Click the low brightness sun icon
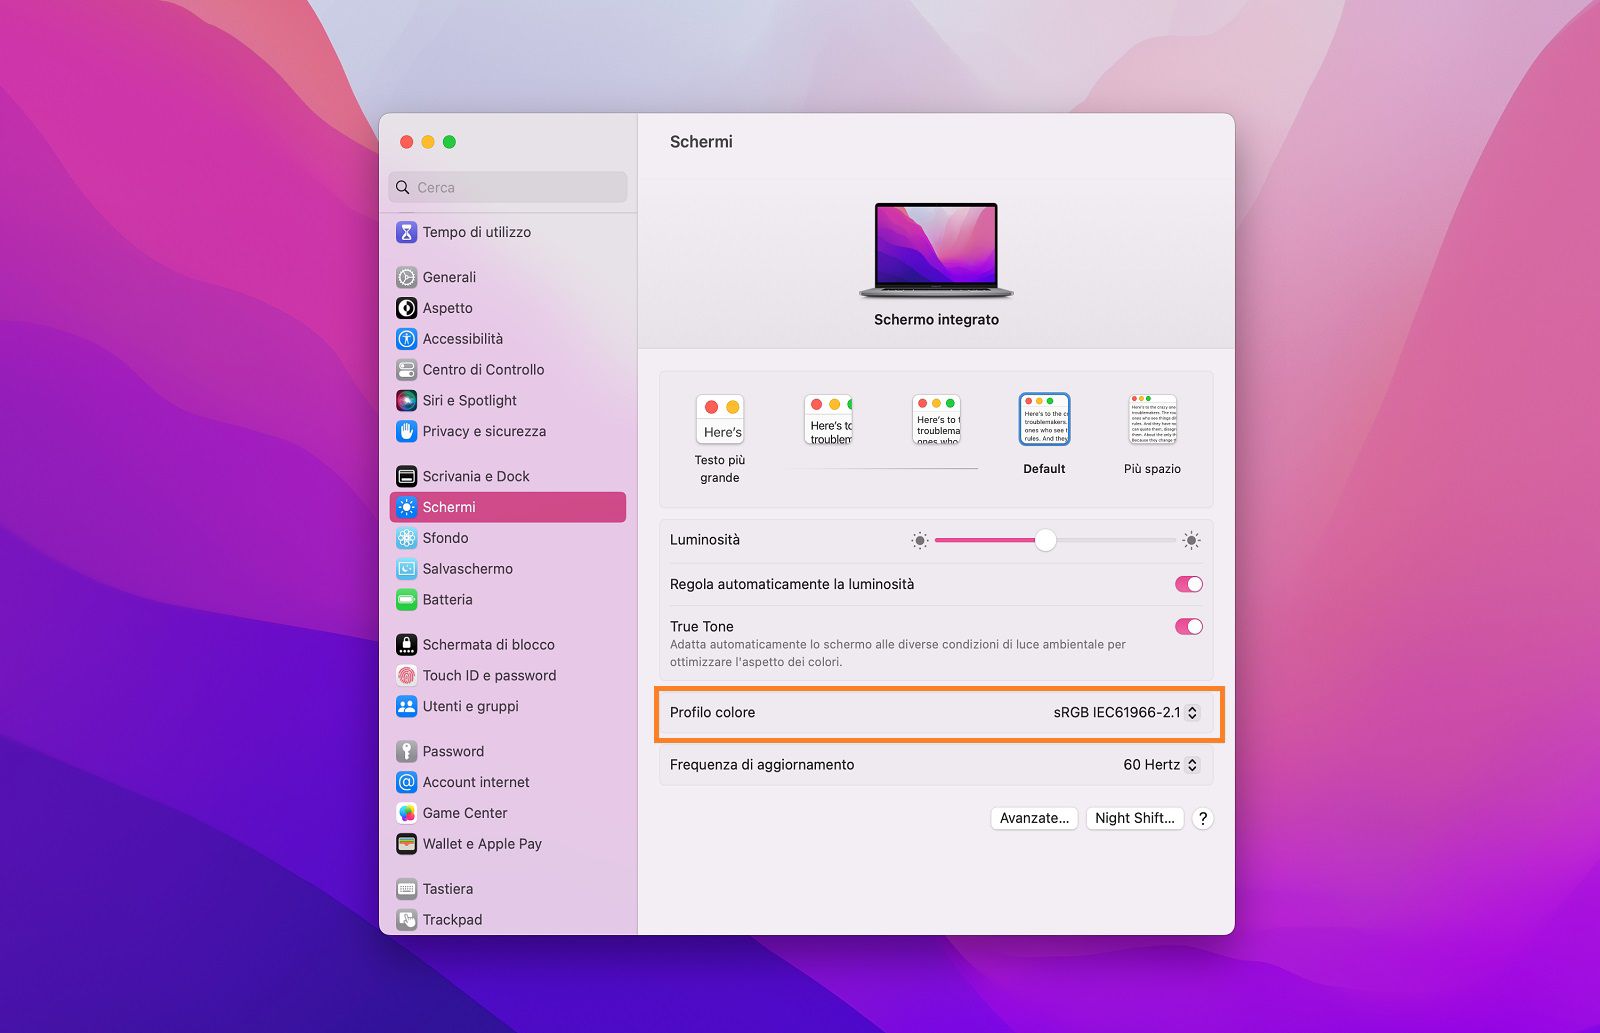 click(920, 540)
